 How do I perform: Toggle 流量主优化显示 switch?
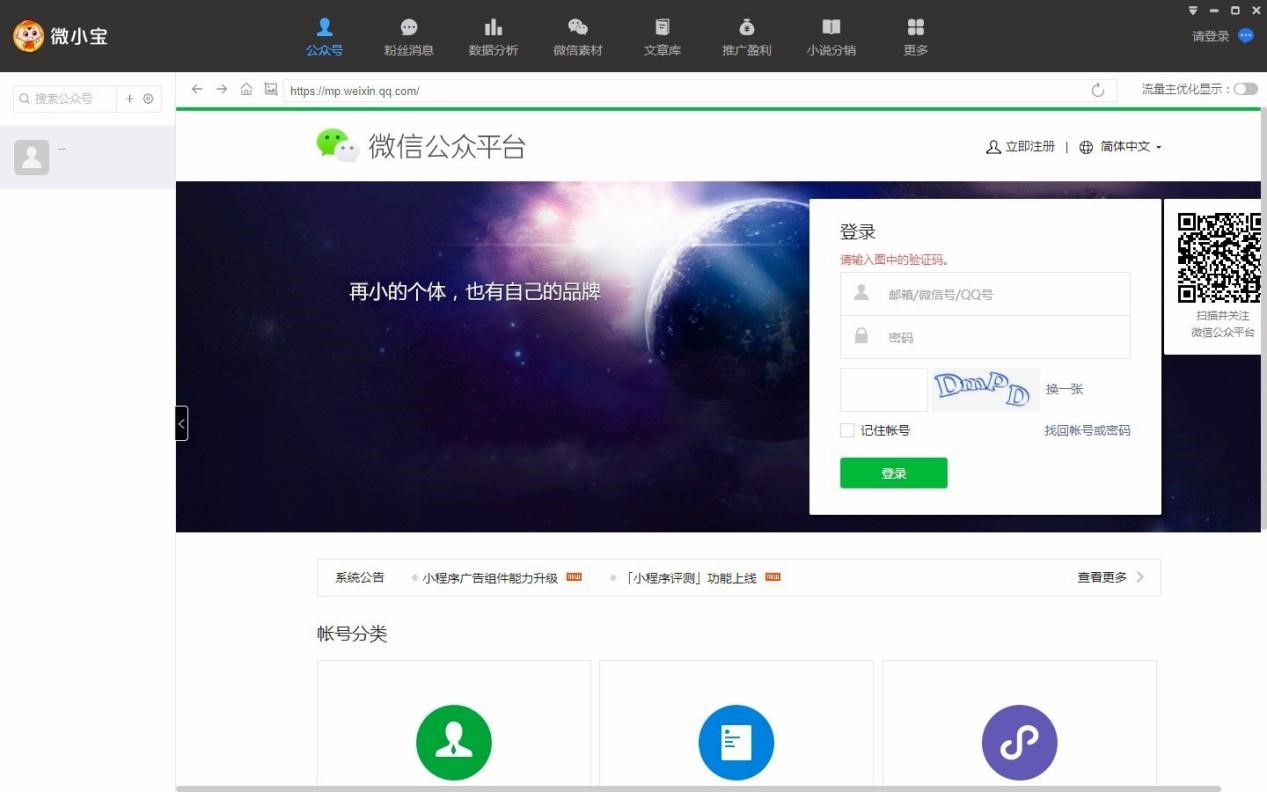pyautogui.click(x=1246, y=89)
